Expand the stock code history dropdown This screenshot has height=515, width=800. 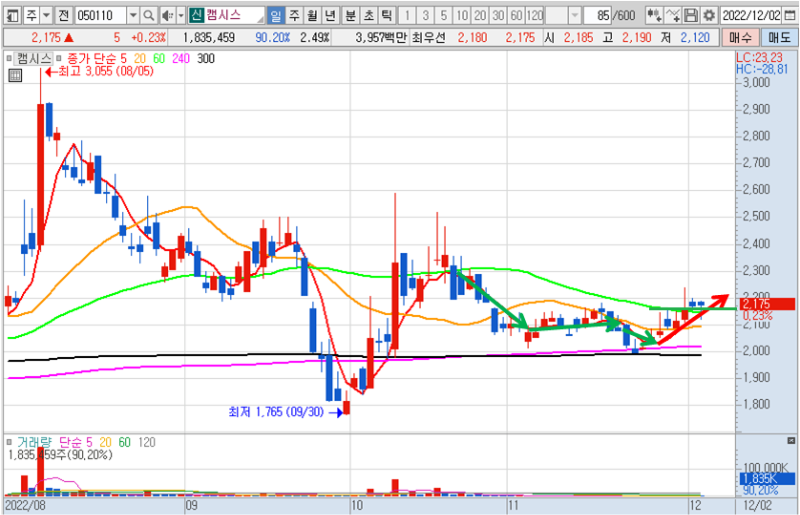click(133, 16)
